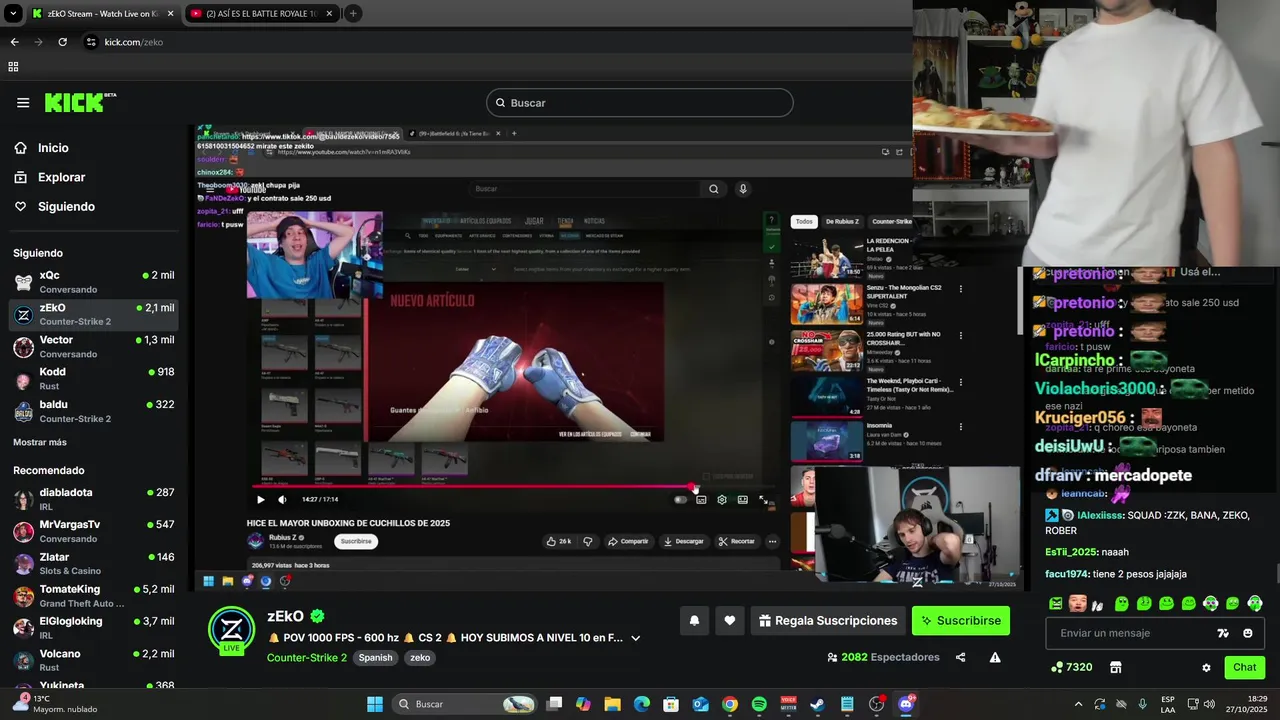Open the Windows Start menu
1280x720 pixels.
coord(374,704)
